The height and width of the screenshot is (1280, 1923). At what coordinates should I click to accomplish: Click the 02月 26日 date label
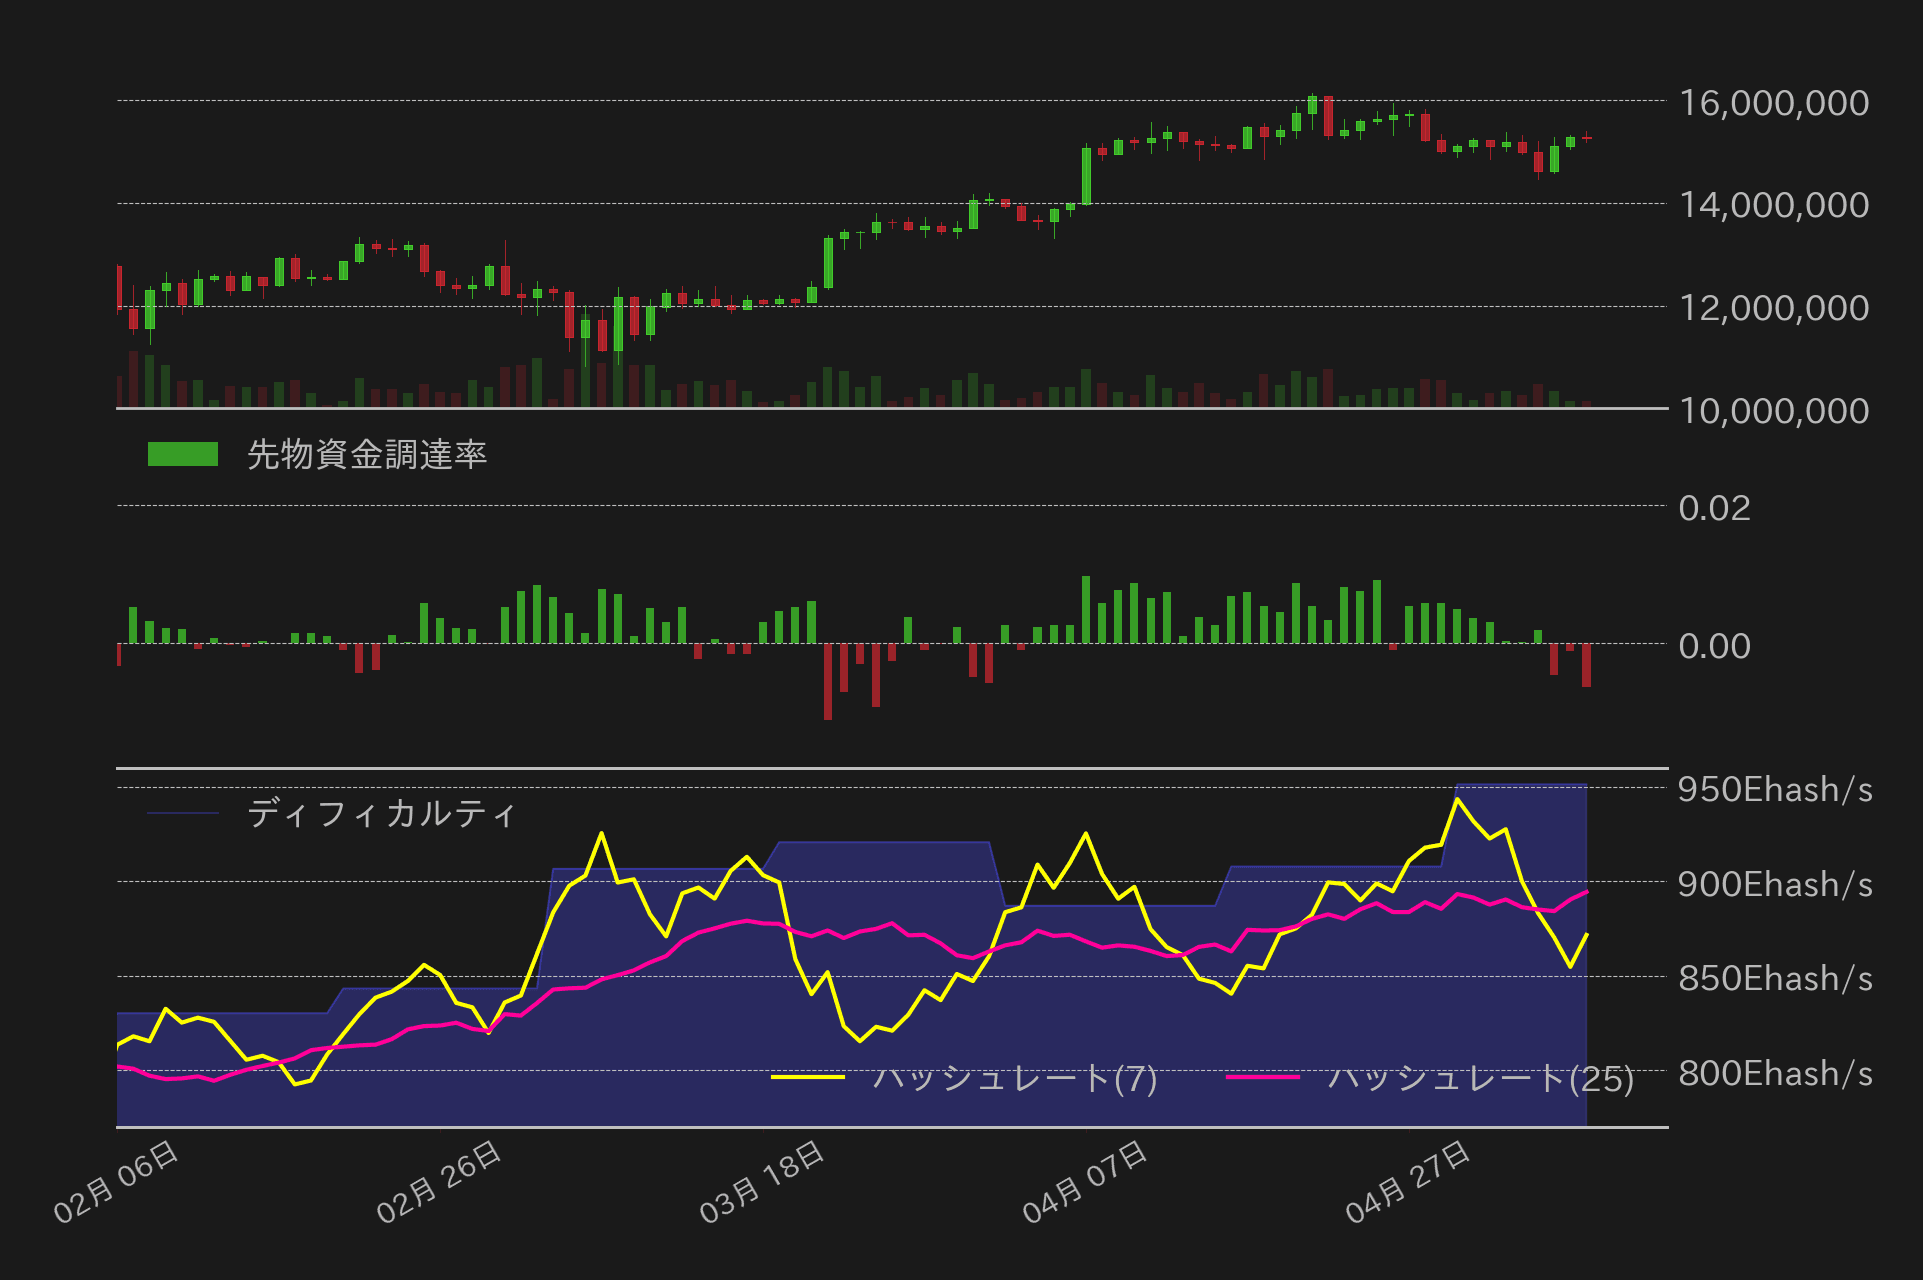click(x=439, y=1182)
